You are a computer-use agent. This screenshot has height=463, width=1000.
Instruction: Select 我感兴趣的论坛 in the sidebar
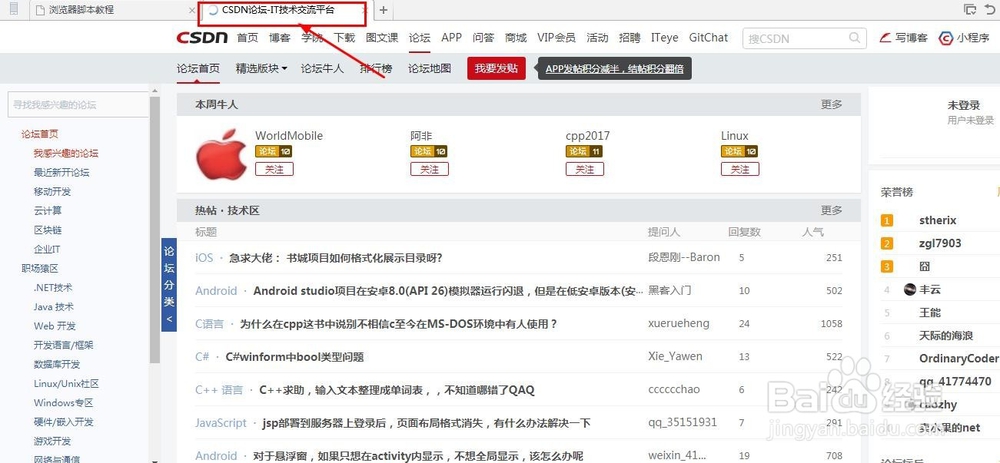point(66,153)
